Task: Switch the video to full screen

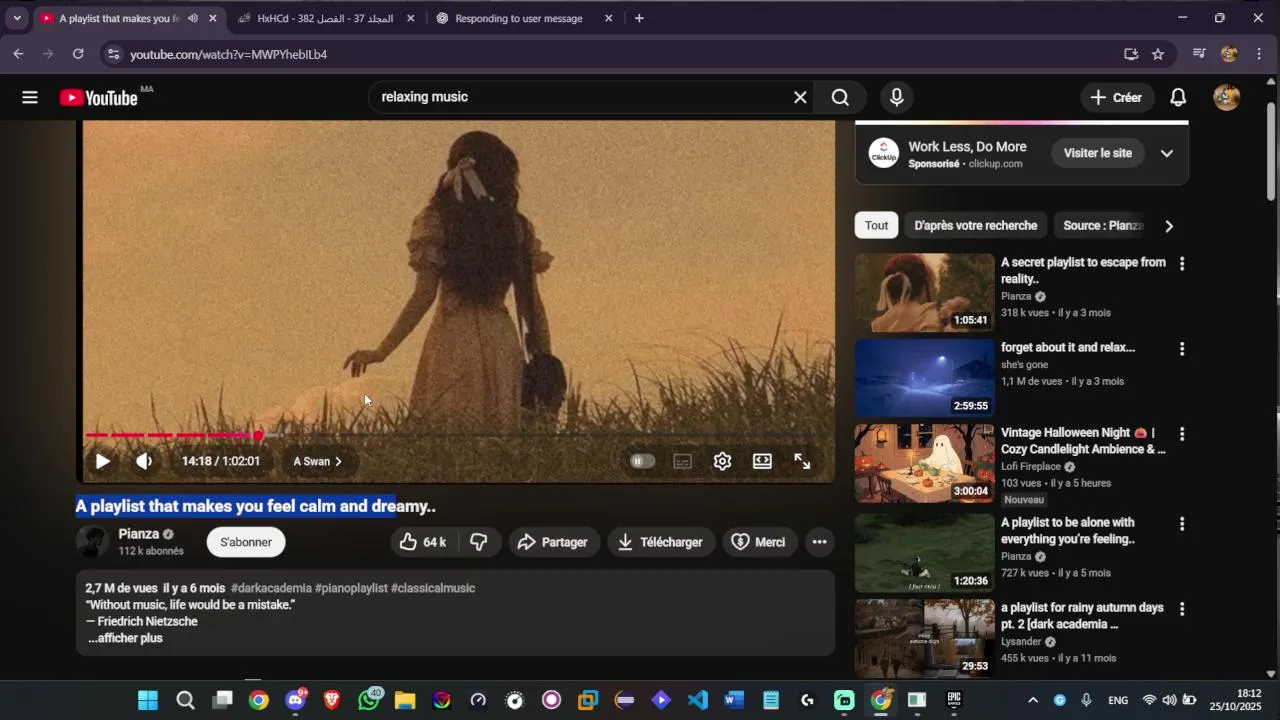Action: (x=802, y=461)
